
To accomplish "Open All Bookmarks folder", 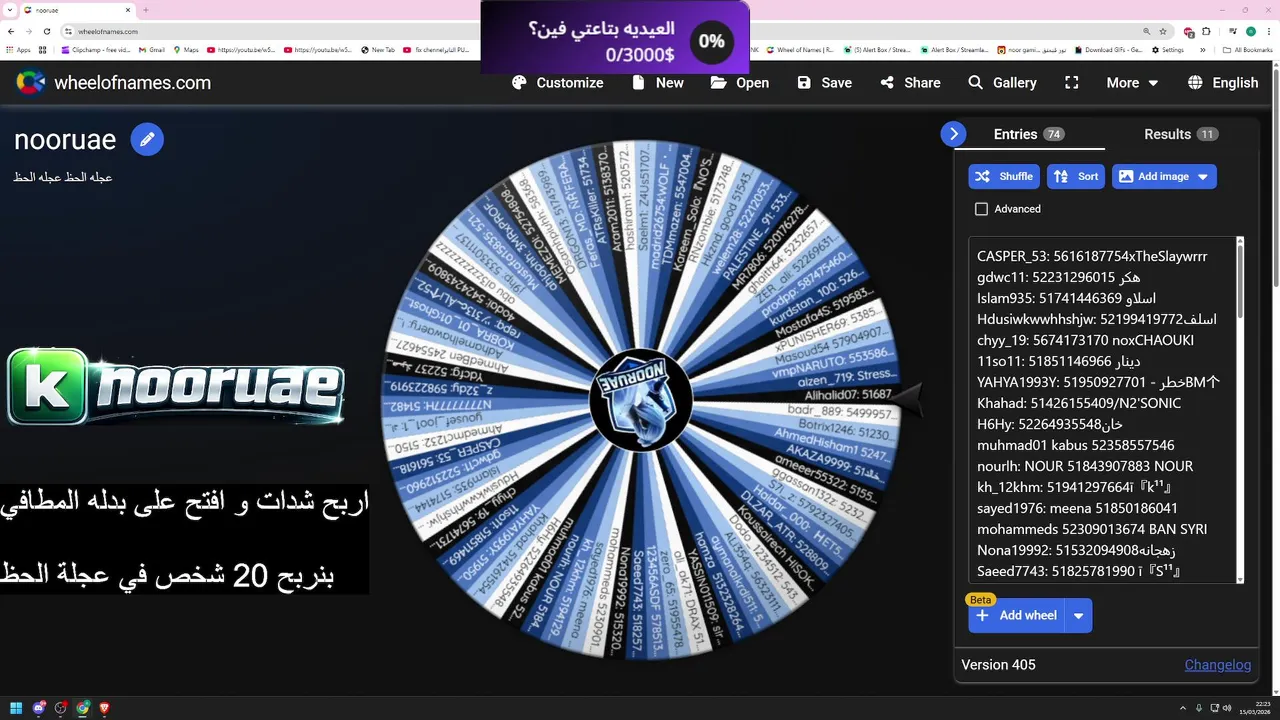I will click(x=1248, y=49).
